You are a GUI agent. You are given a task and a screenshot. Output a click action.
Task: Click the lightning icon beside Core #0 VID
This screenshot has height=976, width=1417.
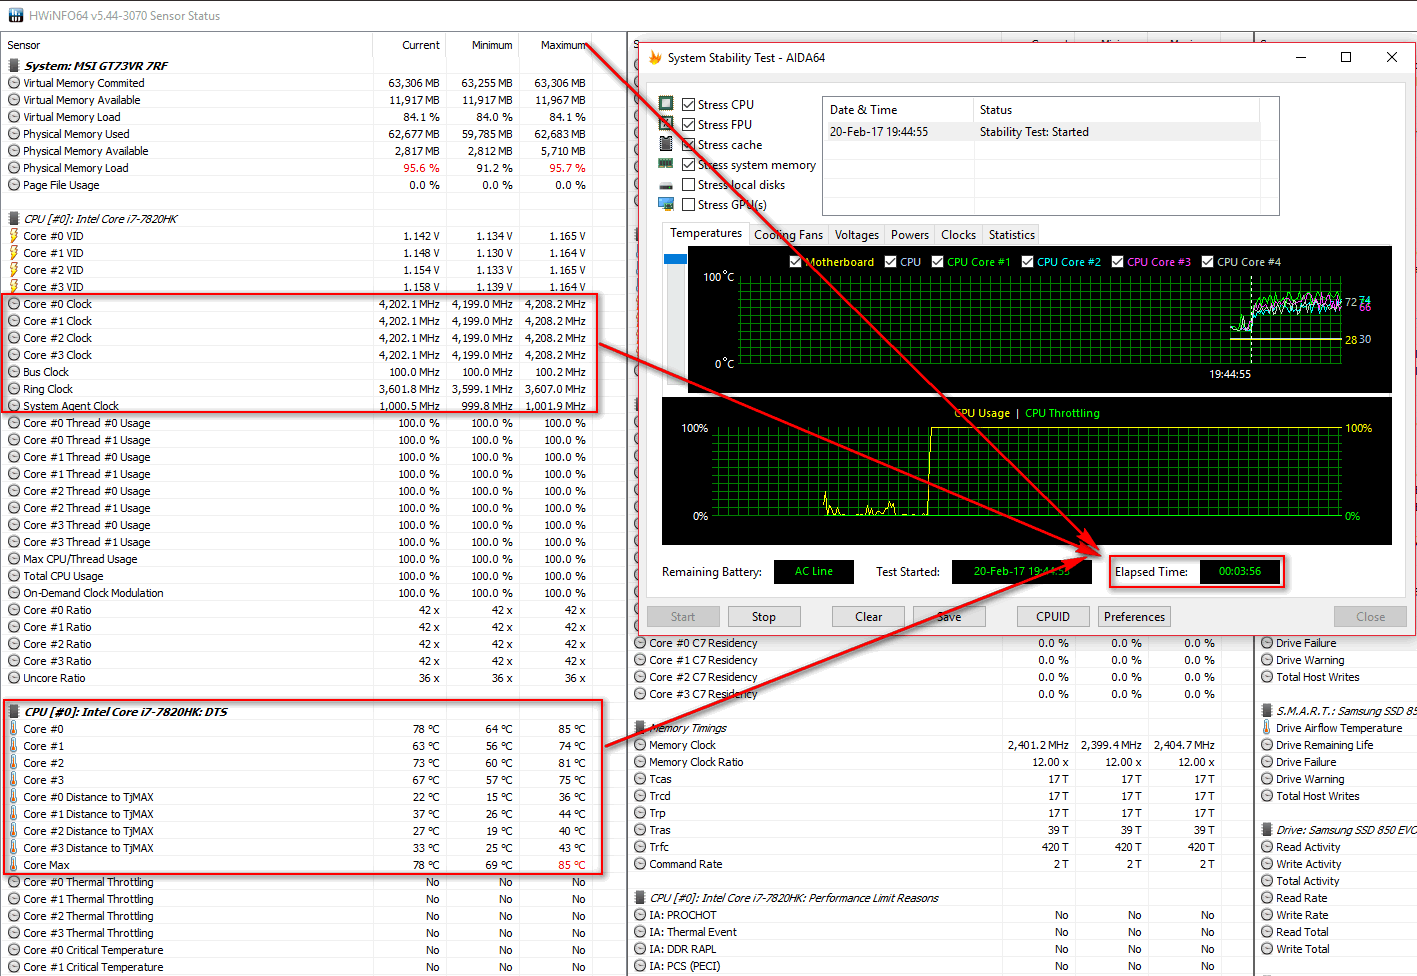[x=14, y=236]
